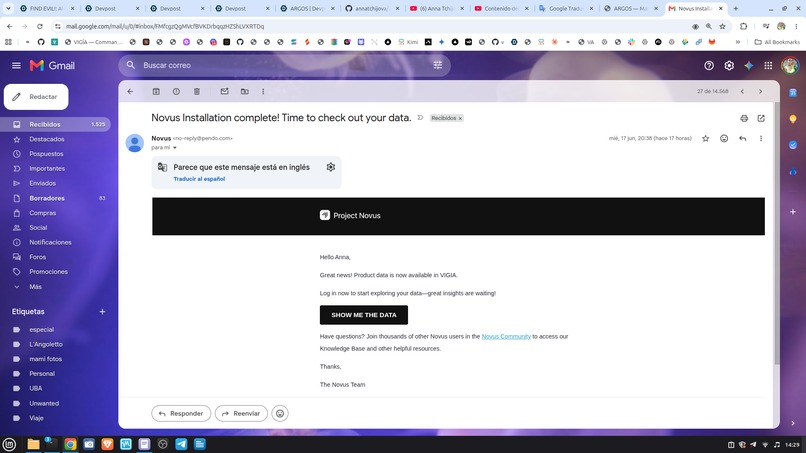806x453 pixels.
Task: Open the Files folder in the taskbar
Action: 33,444
